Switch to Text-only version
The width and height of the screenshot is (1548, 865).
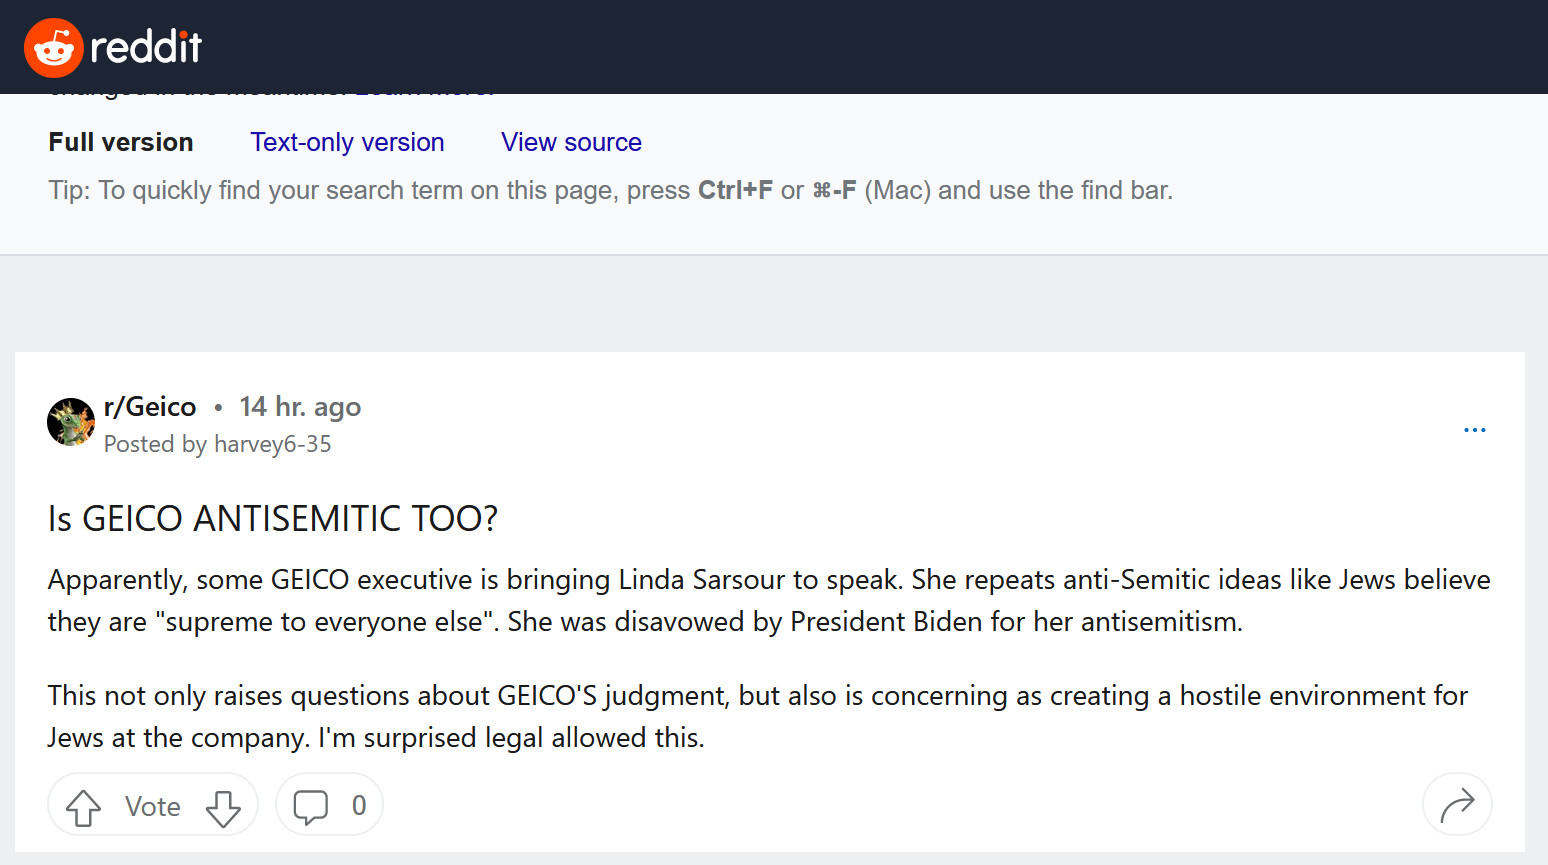tap(347, 142)
